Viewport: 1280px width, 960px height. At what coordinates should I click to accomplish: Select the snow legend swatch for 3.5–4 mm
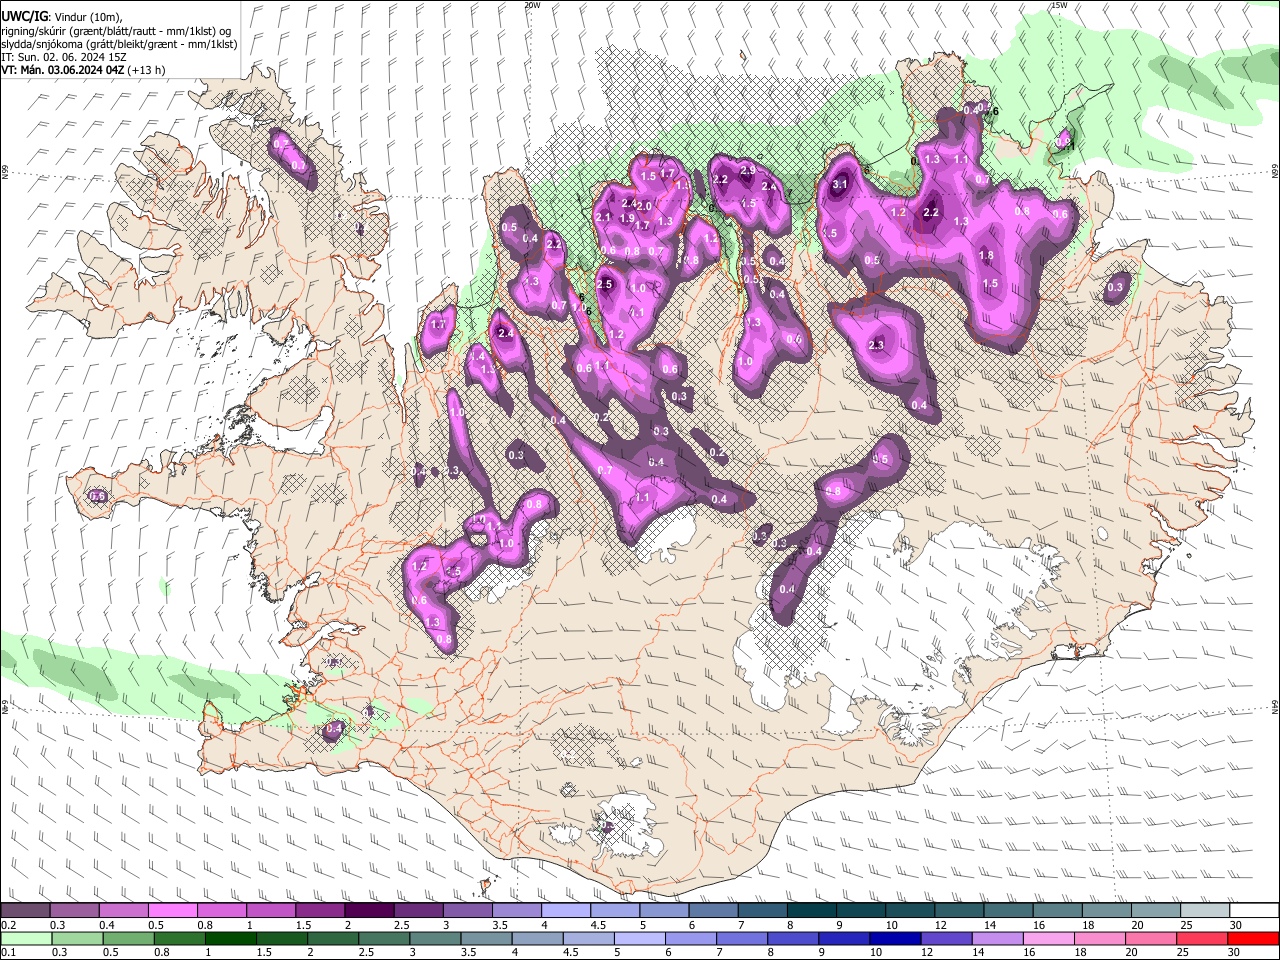[515, 911]
